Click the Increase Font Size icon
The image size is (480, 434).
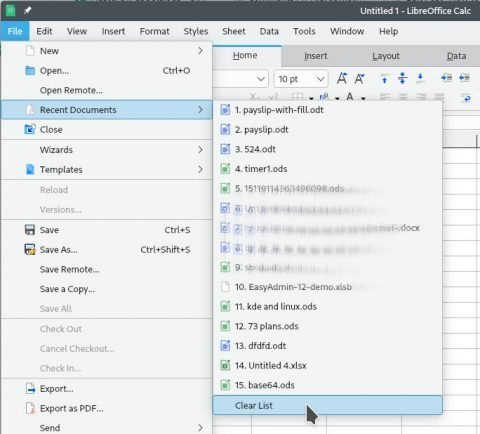(342, 79)
